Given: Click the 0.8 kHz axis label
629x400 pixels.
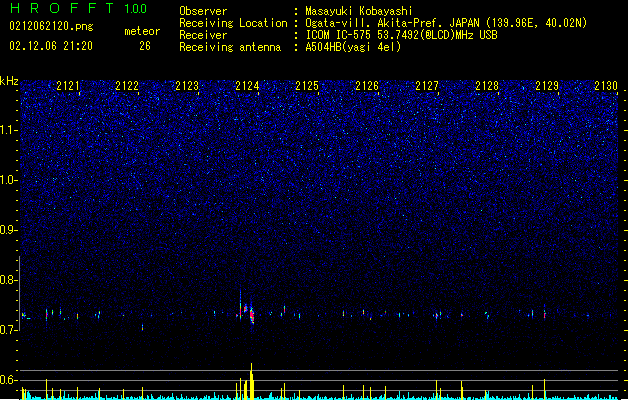Looking at the screenshot, I should [9, 280].
